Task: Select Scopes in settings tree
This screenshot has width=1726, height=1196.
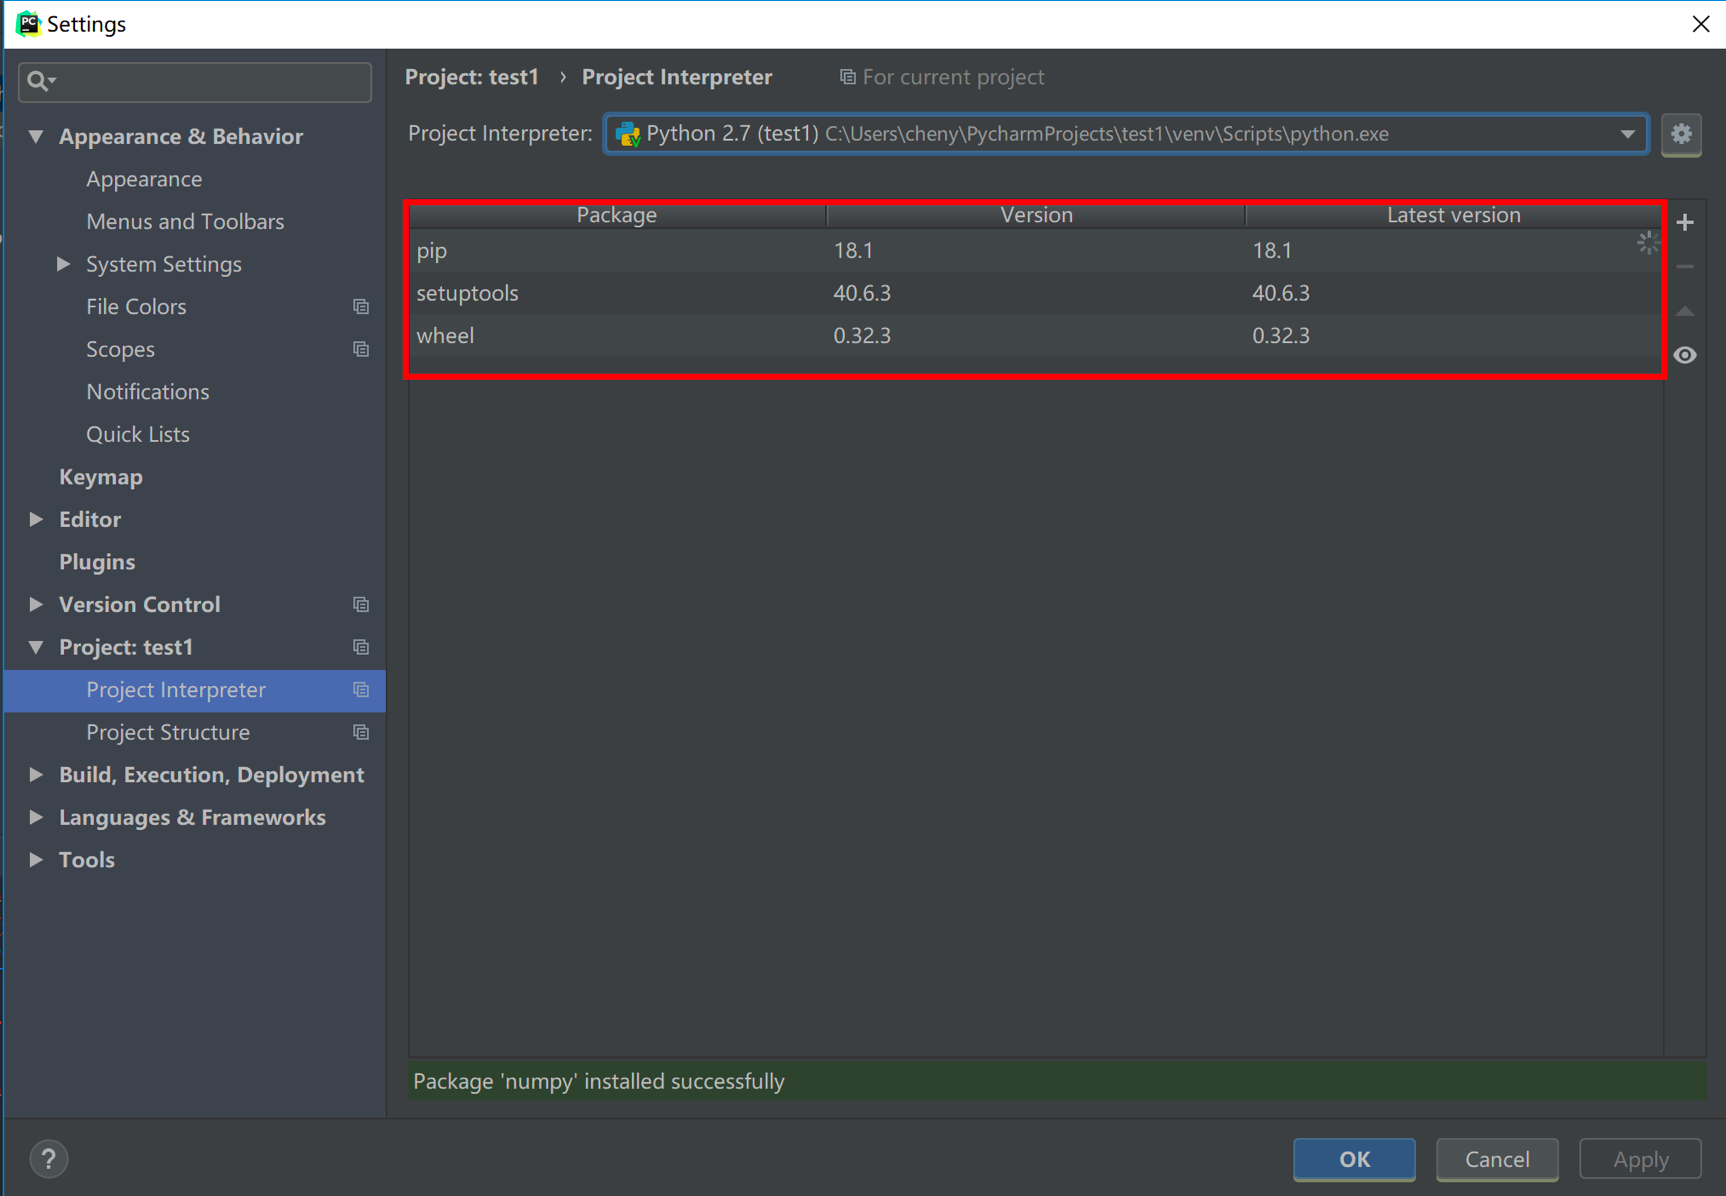Action: coord(120,349)
